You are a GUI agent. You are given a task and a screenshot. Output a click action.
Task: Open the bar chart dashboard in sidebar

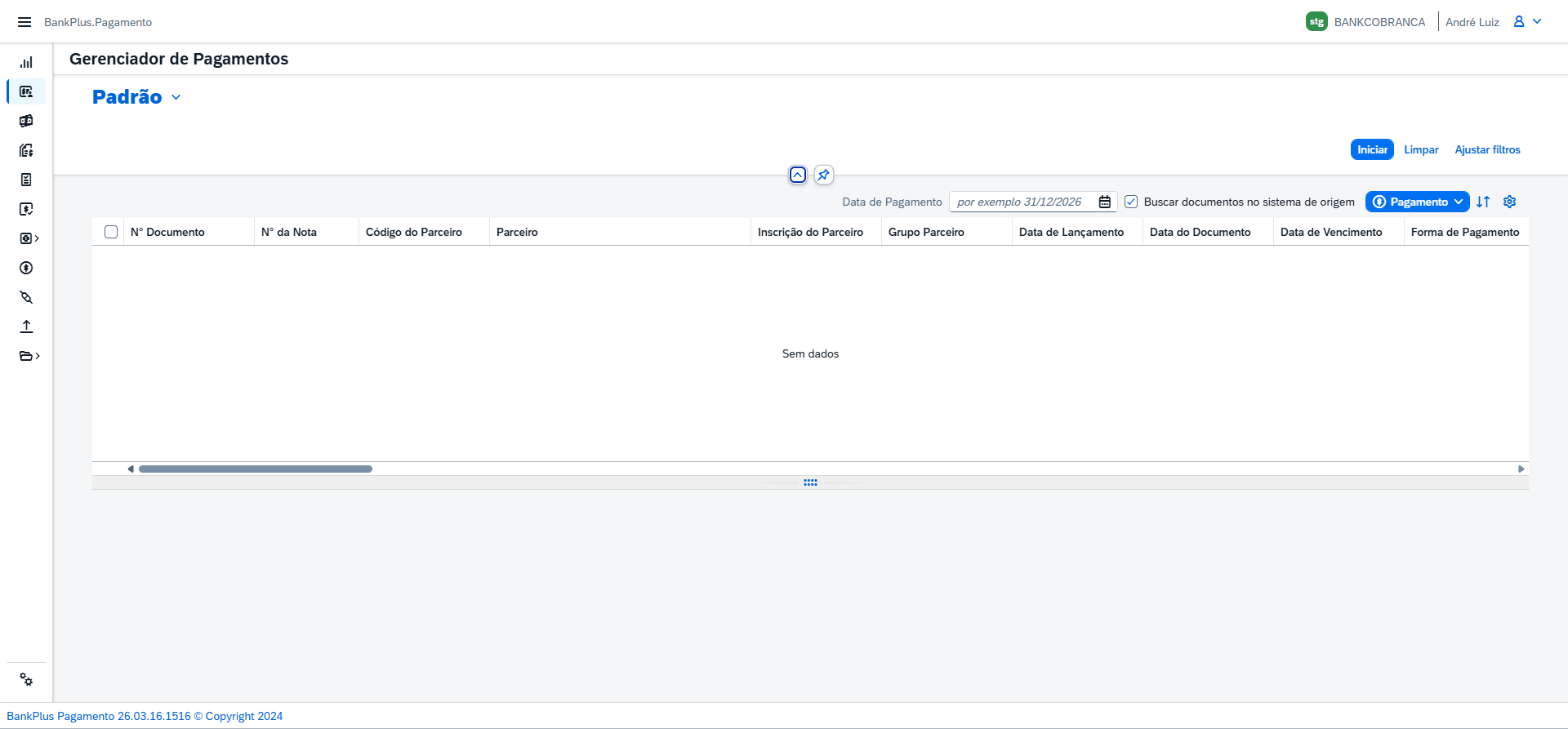(x=26, y=62)
